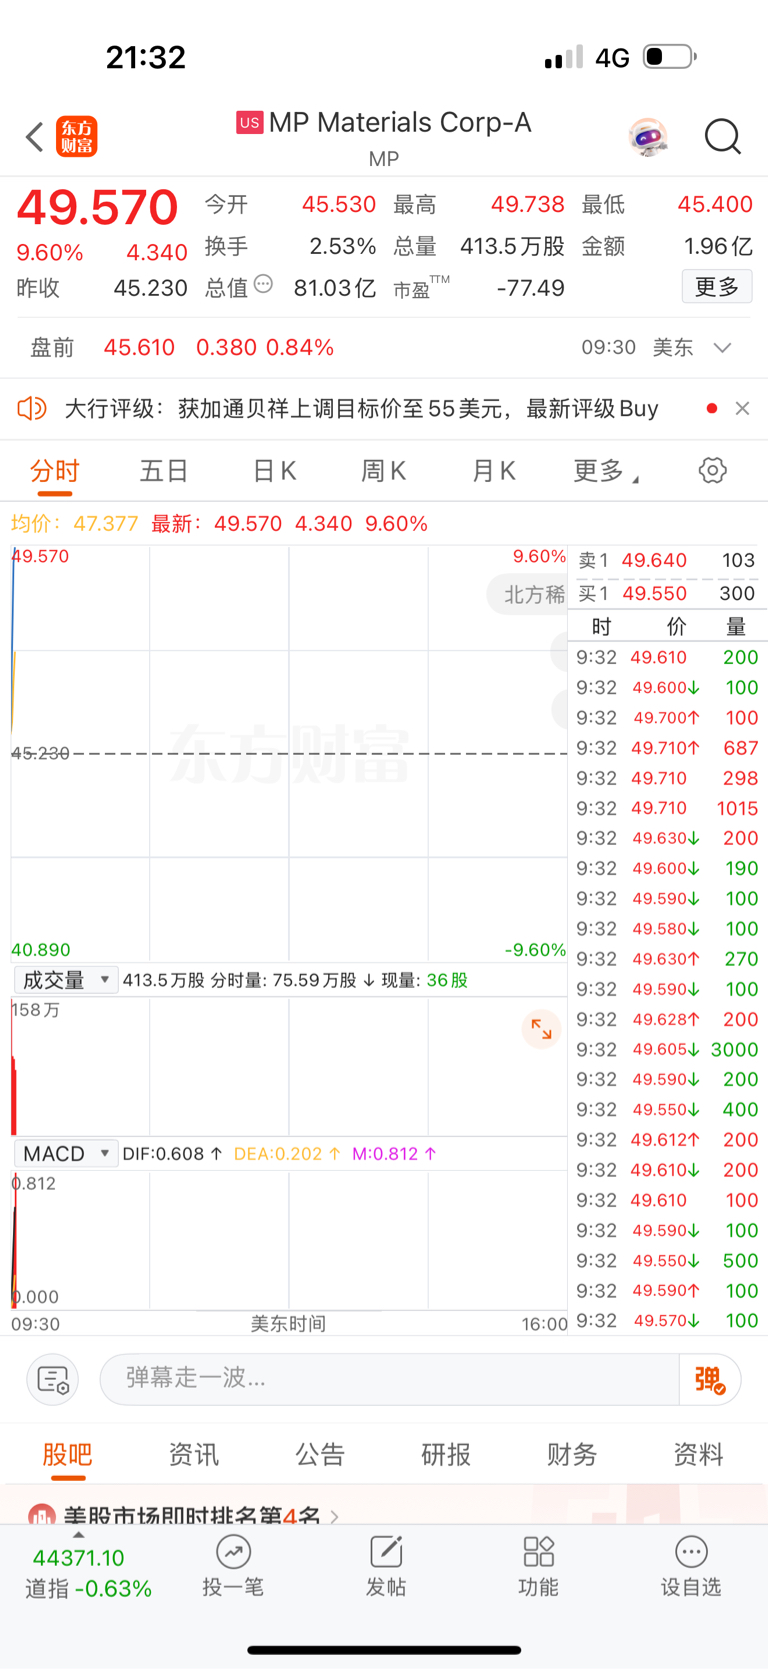Switch to 日K chart tab

[274, 471]
